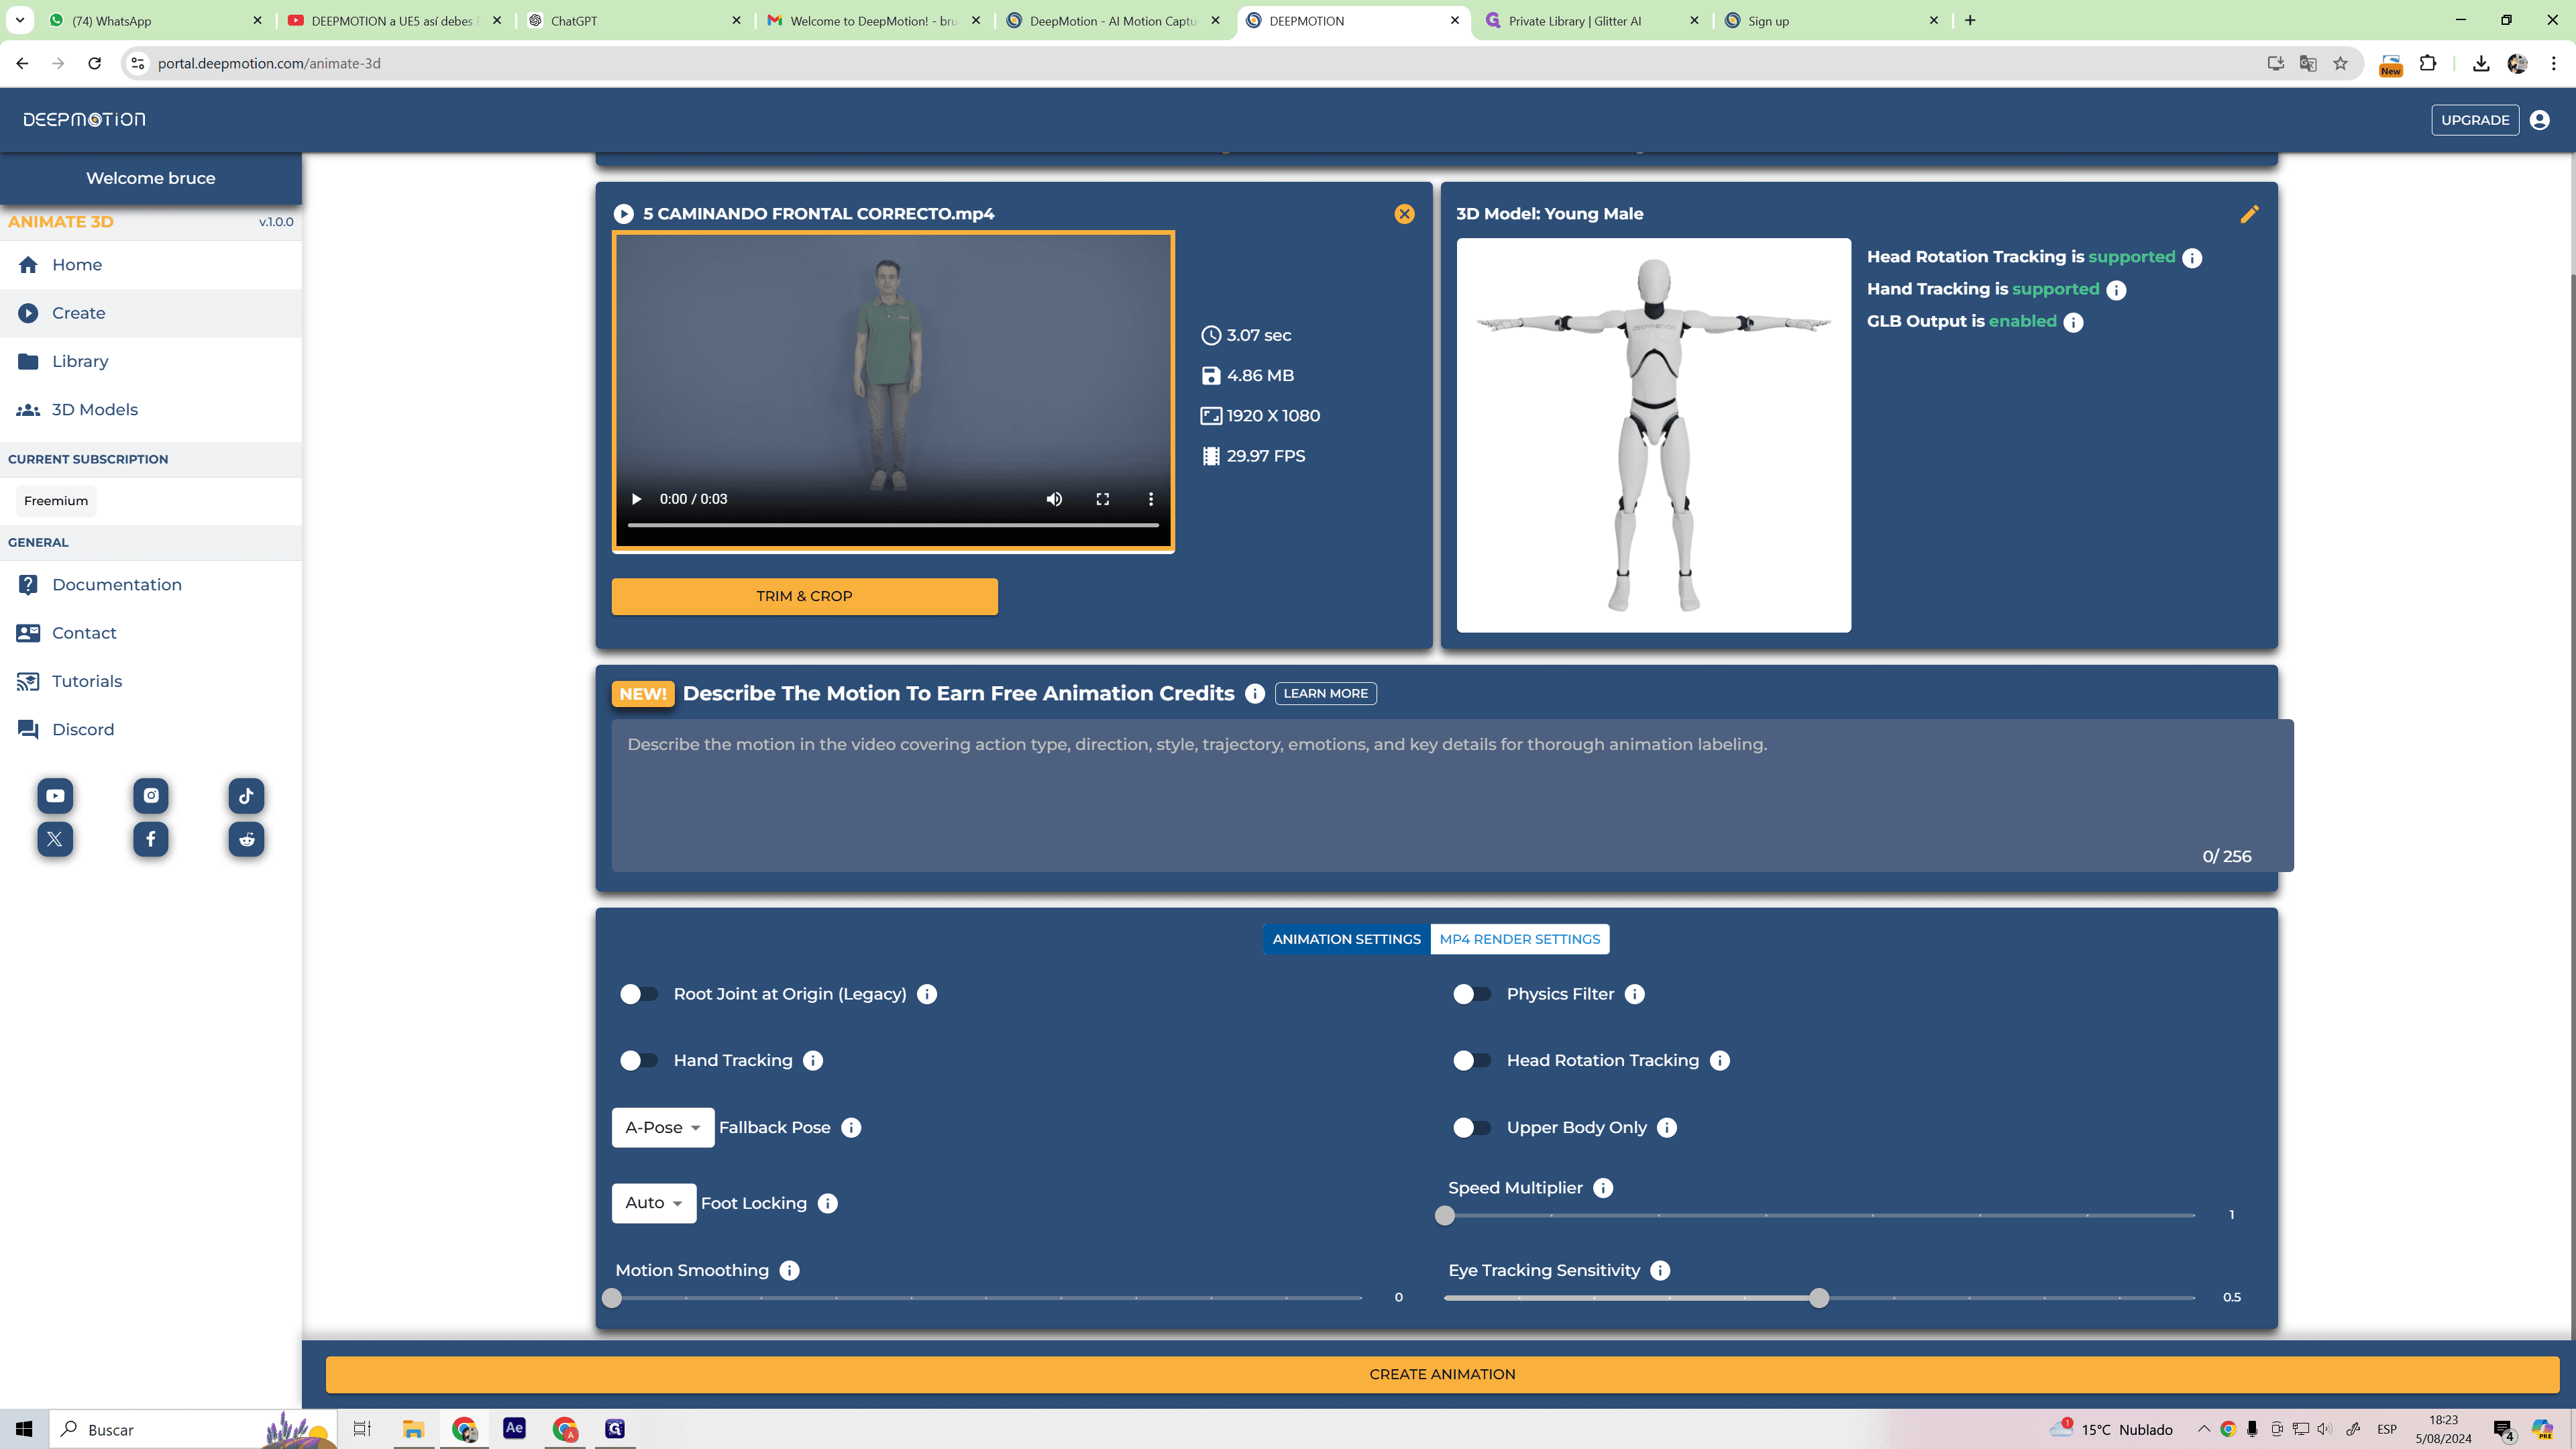The width and height of the screenshot is (2576, 1449).
Task: Open DeepMotion YouTube social icon
Action: 55,796
